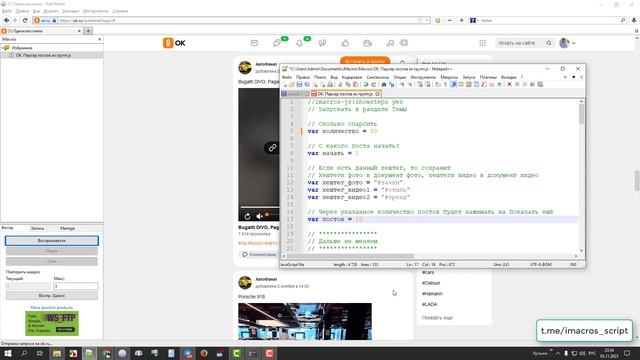The width and height of the screenshot is (640, 360).
Task: Open the Windows Start menu
Action: coord(8,353)
